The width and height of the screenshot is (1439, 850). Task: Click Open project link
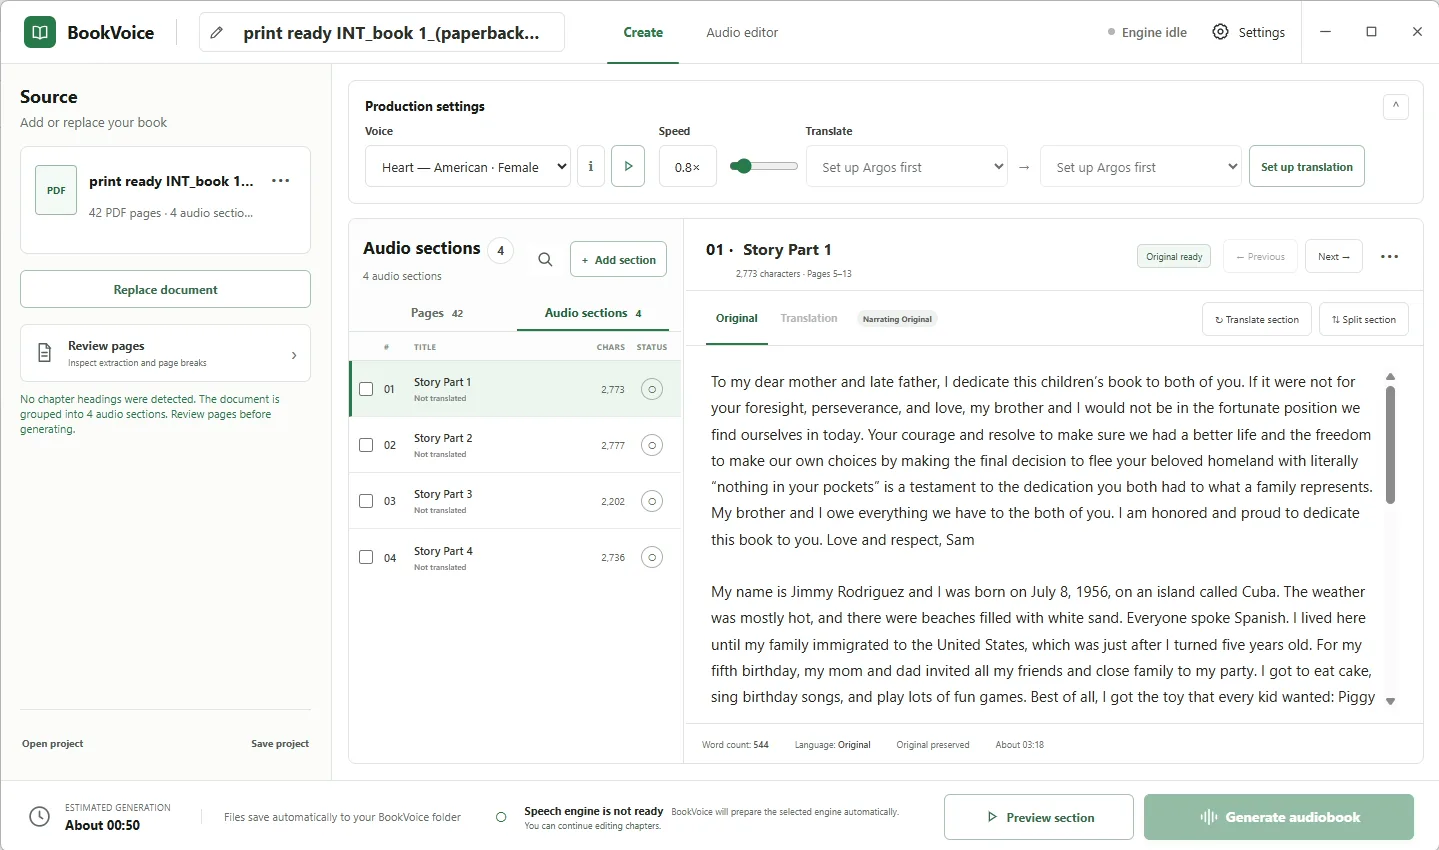click(53, 744)
